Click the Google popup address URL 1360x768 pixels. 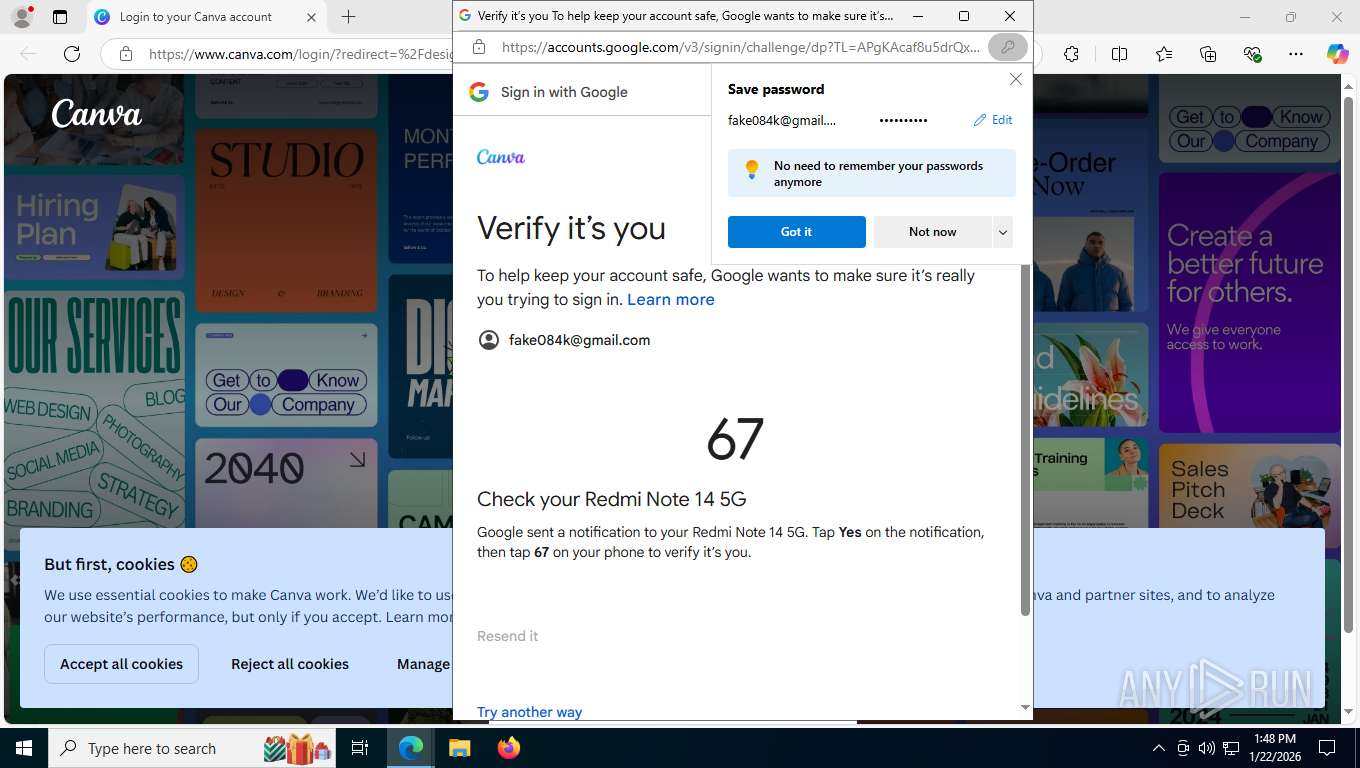(740, 47)
